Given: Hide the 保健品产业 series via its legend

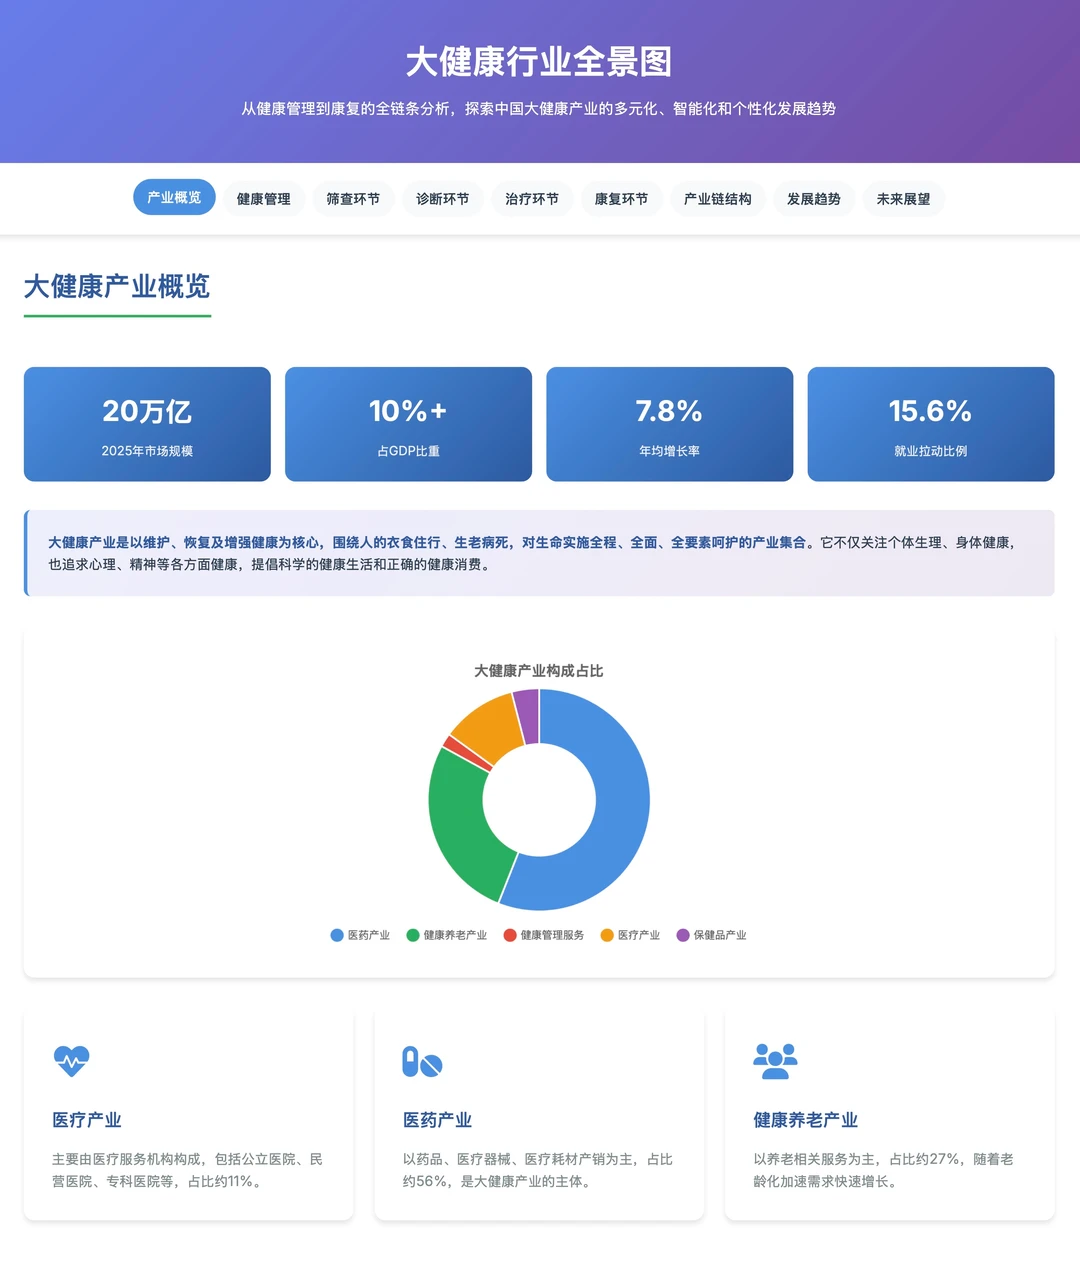Looking at the screenshot, I should click(713, 935).
